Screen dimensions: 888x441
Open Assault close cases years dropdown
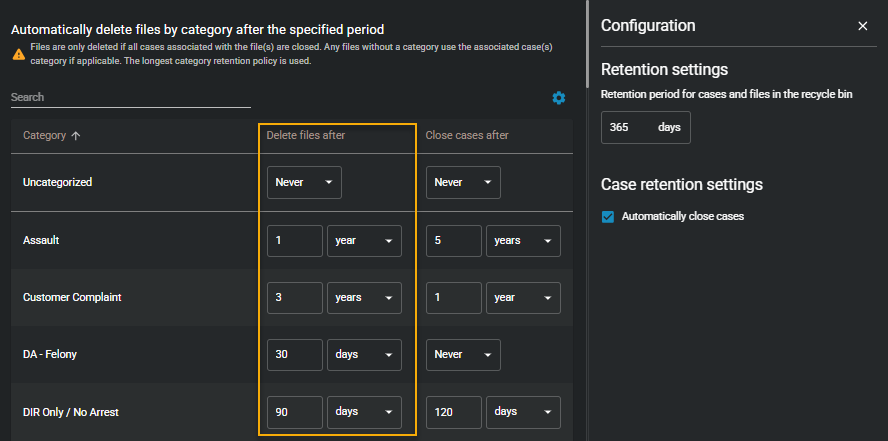[x=523, y=241]
